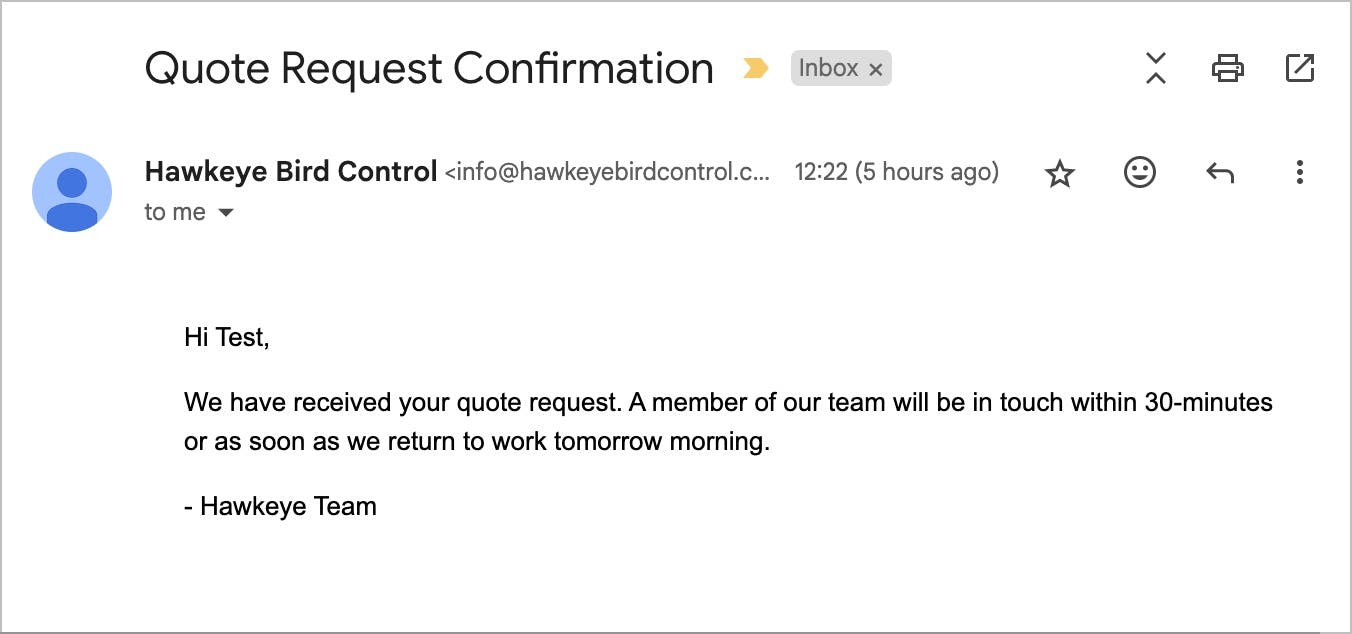Open the email in a new window

(1299, 68)
